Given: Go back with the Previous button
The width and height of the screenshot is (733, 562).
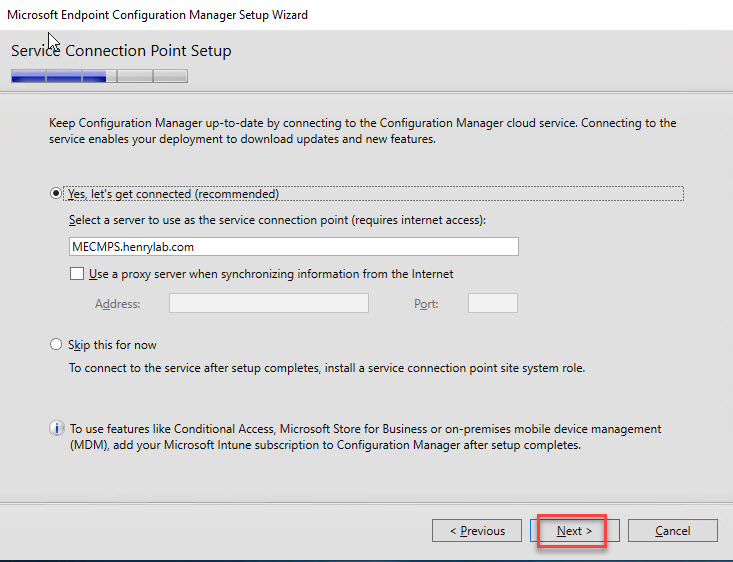Looking at the screenshot, I should point(476,531).
